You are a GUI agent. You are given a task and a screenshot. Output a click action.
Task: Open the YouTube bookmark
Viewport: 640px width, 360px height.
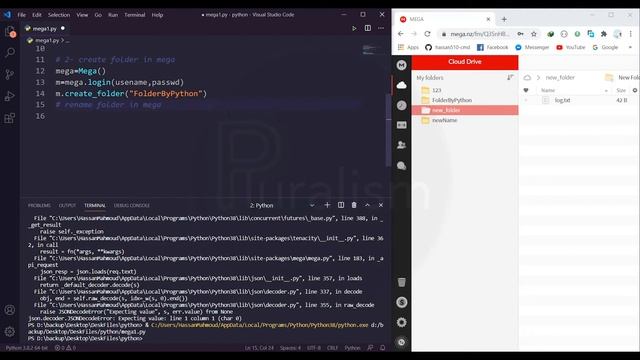571,47
